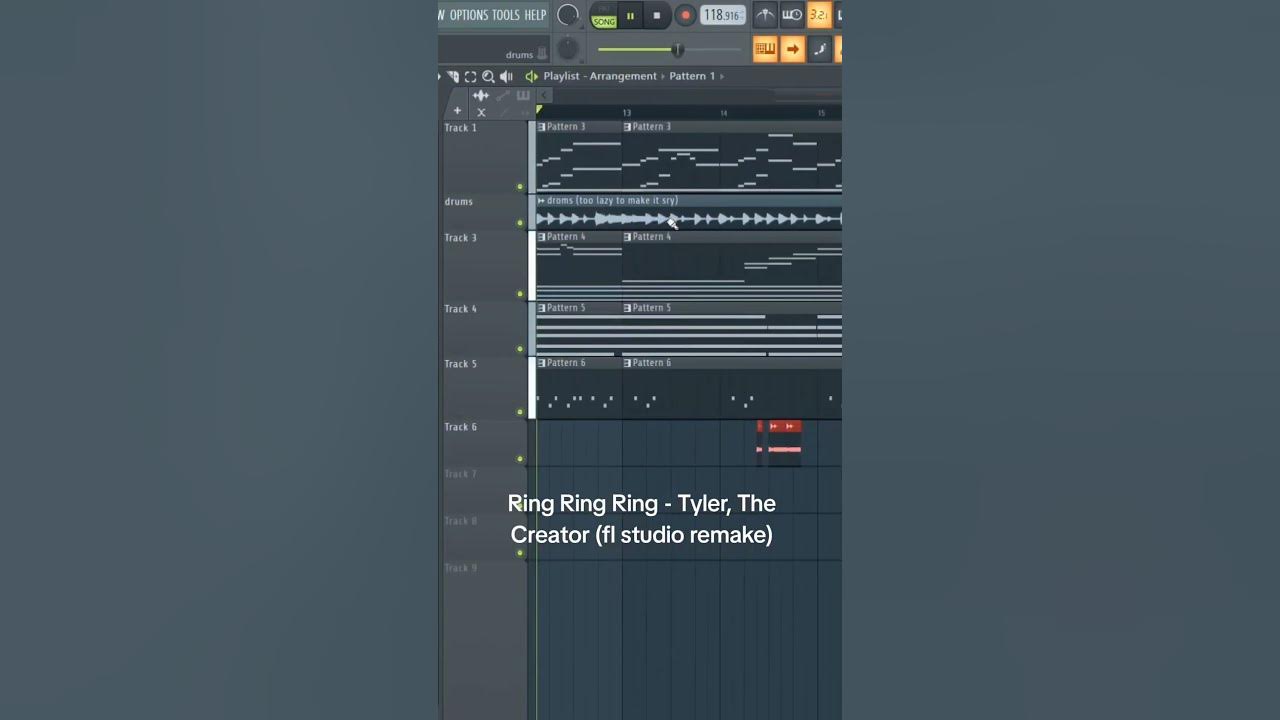Mute Track 6 with its green dot
The width and height of the screenshot is (1280, 720).
pos(520,459)
